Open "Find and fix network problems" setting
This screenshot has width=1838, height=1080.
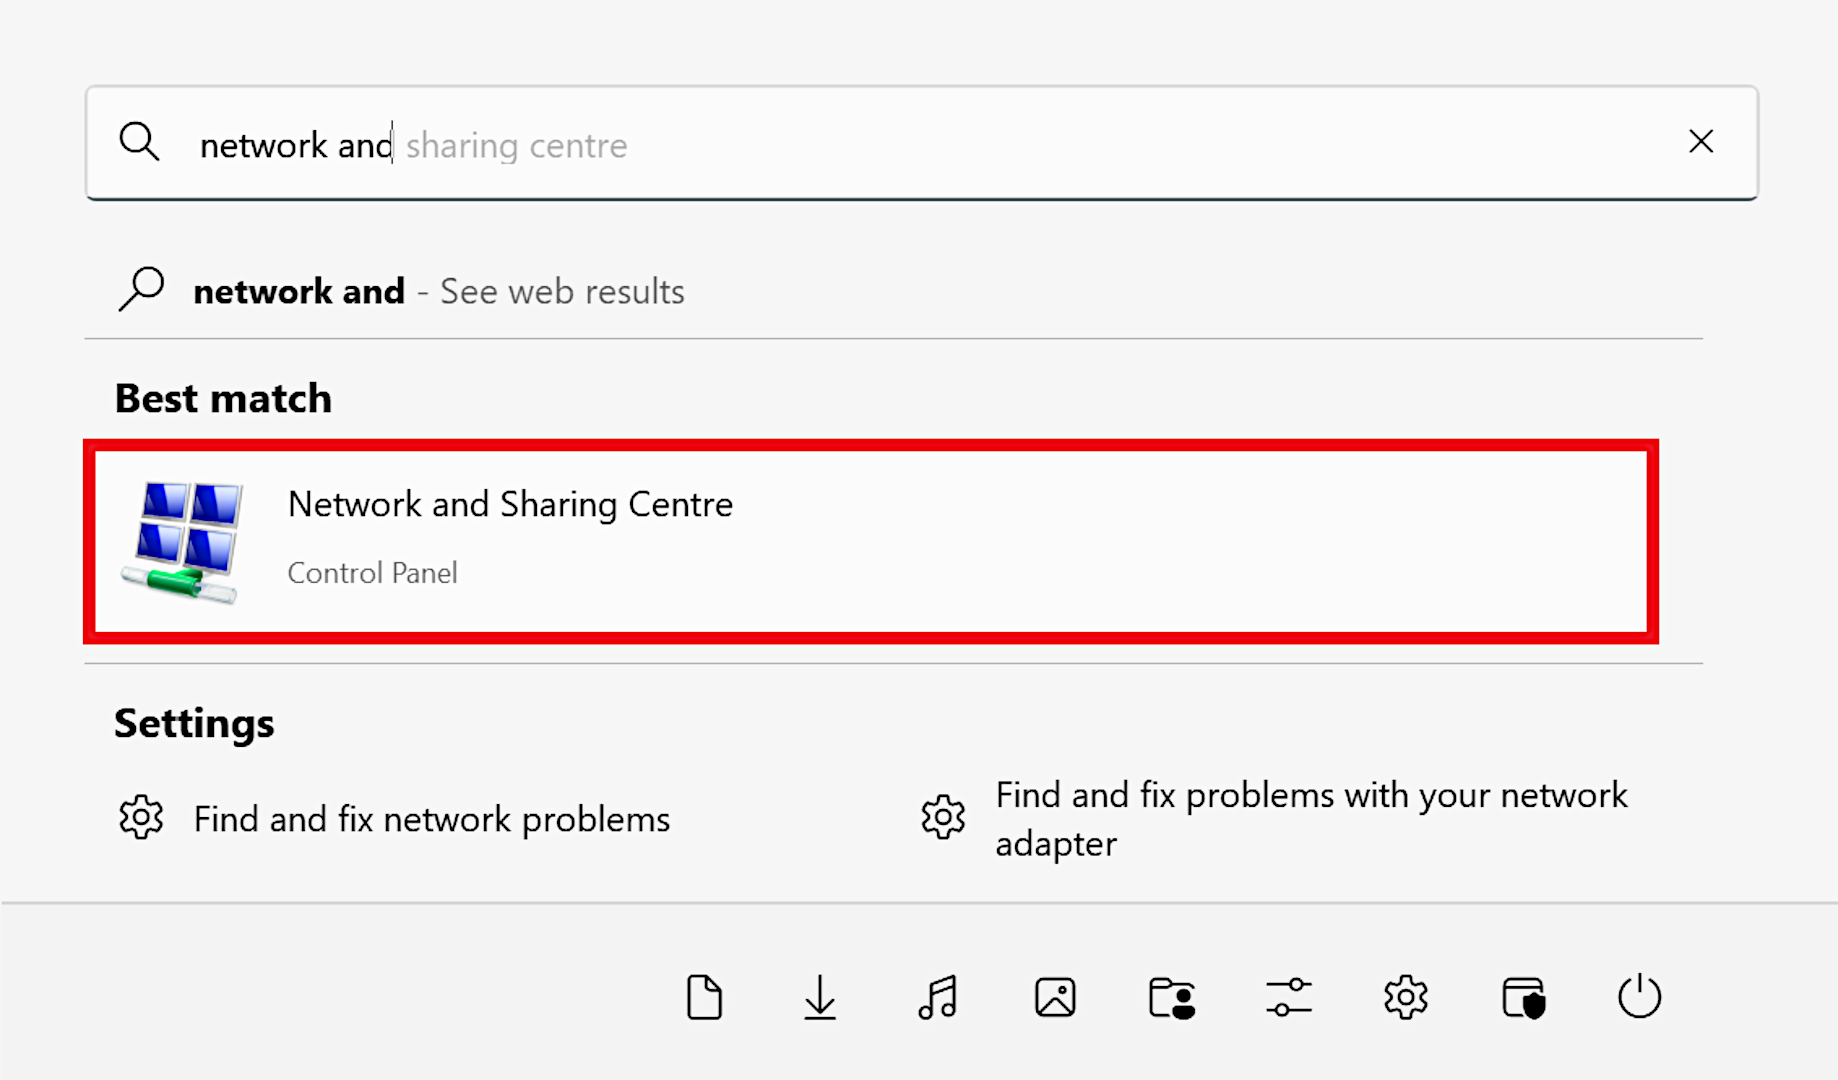[x=431, y=819]
